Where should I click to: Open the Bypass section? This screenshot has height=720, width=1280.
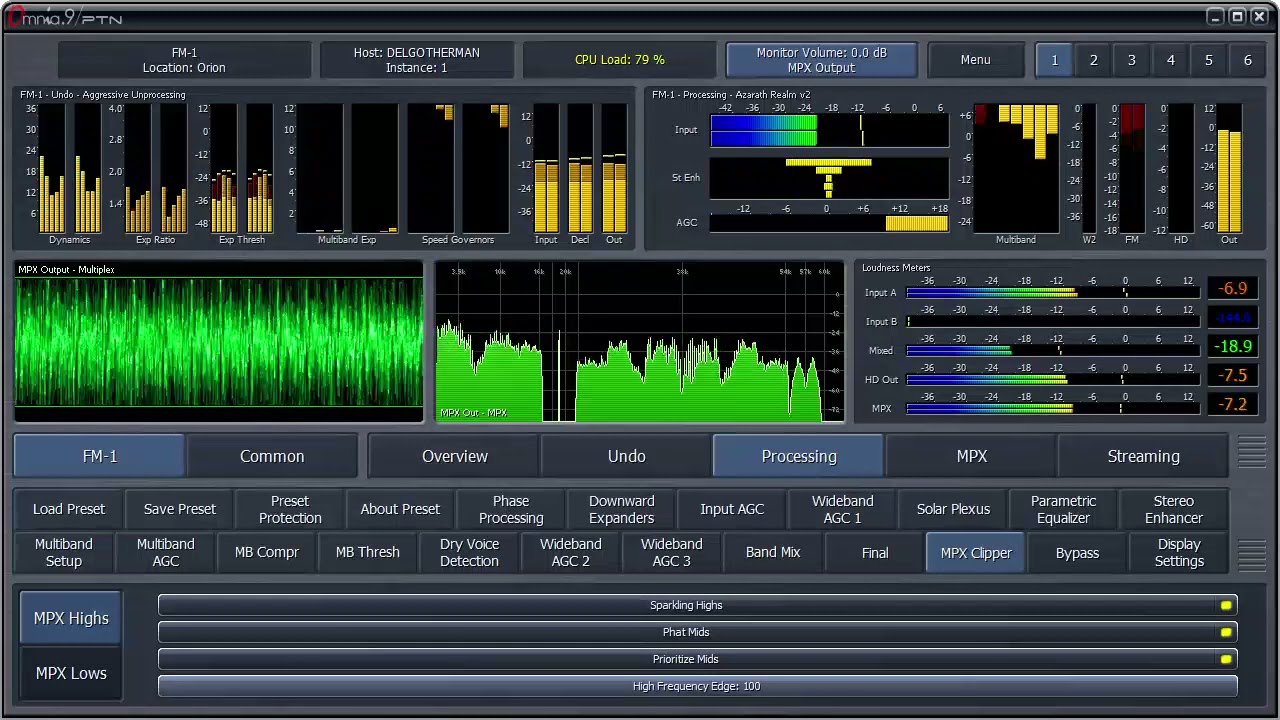1077,552
